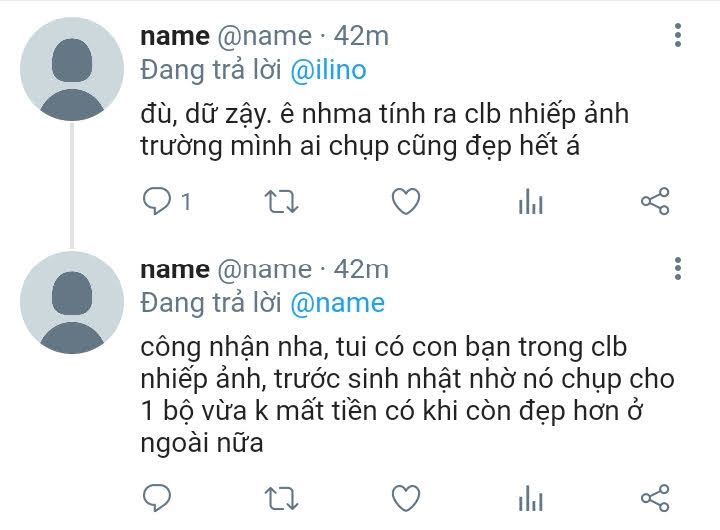Open the first tweet author's bold name

coord(175,36)
